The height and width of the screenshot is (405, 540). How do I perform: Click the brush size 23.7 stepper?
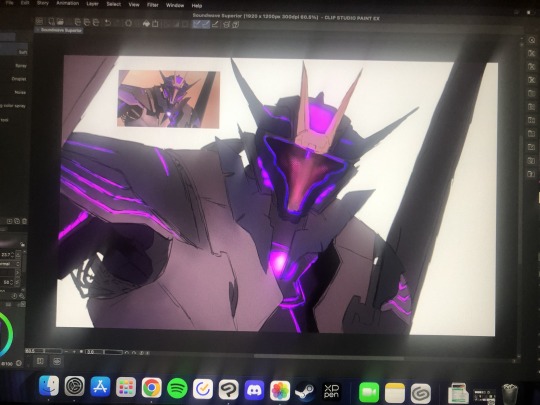tap(13, 255)
